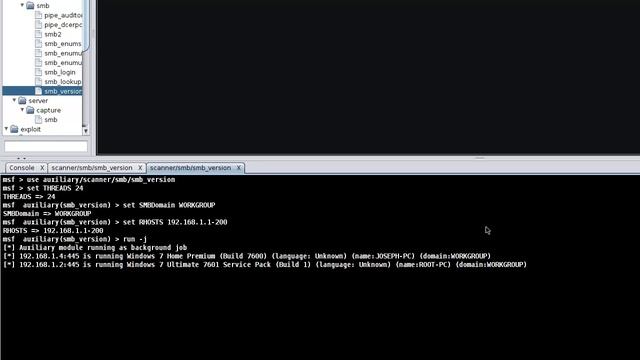
Task: Close the Console tab
Action: click(42, 168)
